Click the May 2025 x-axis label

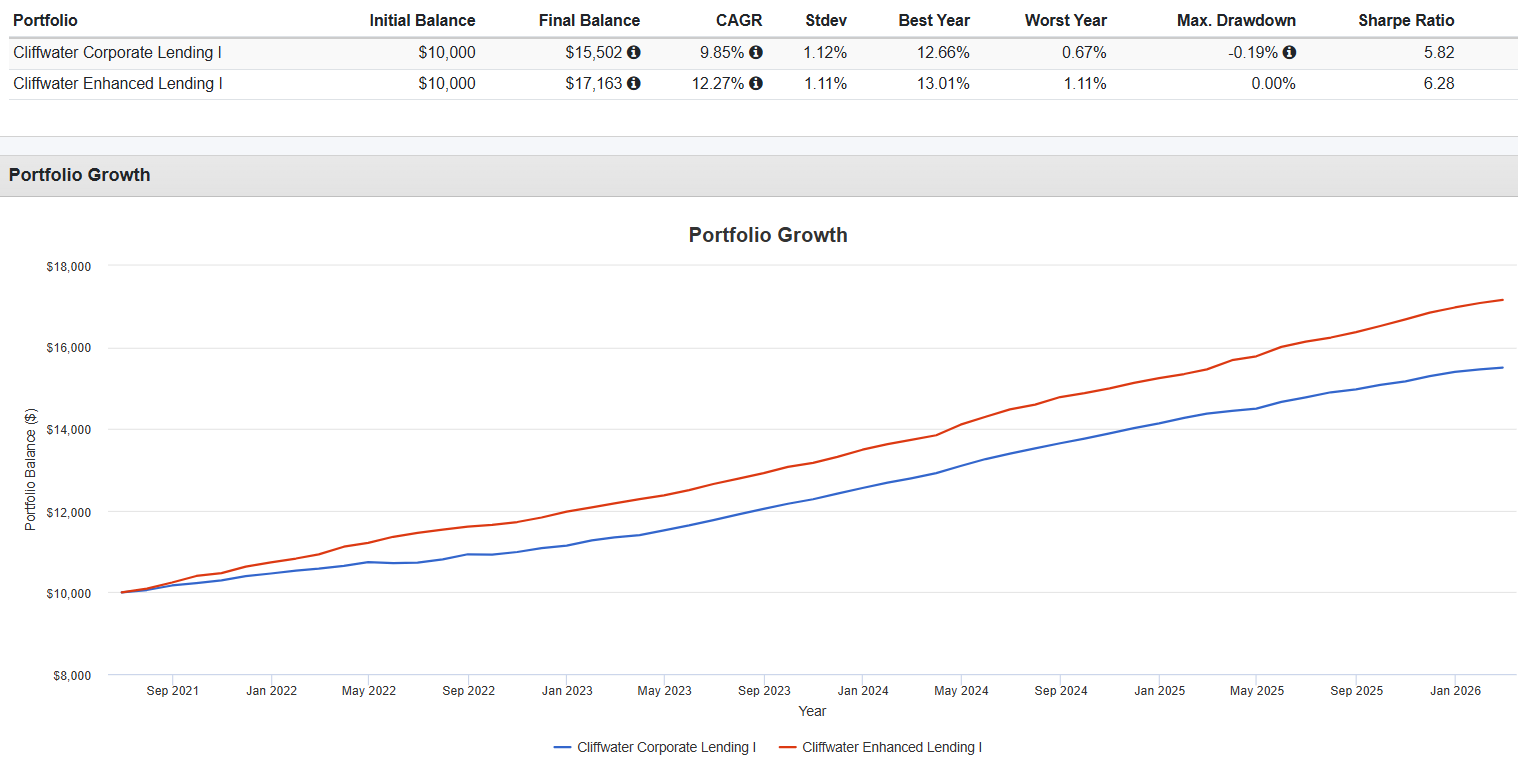coord(1257,691)
